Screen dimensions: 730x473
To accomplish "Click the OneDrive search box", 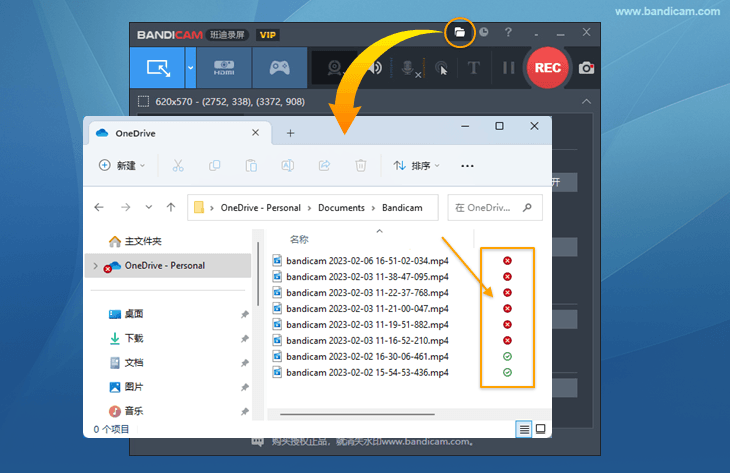I will 495,207.
